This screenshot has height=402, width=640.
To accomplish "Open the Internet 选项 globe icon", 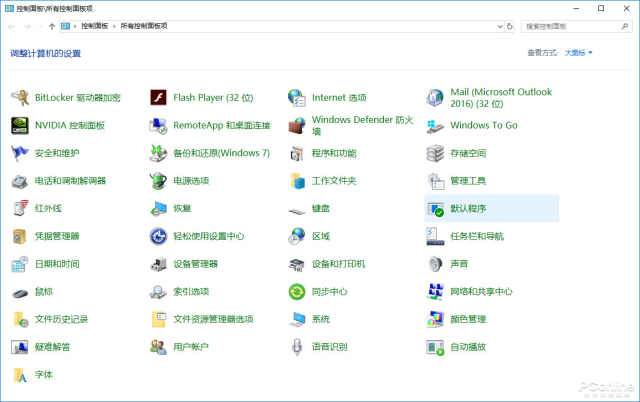I will point(297,98).
